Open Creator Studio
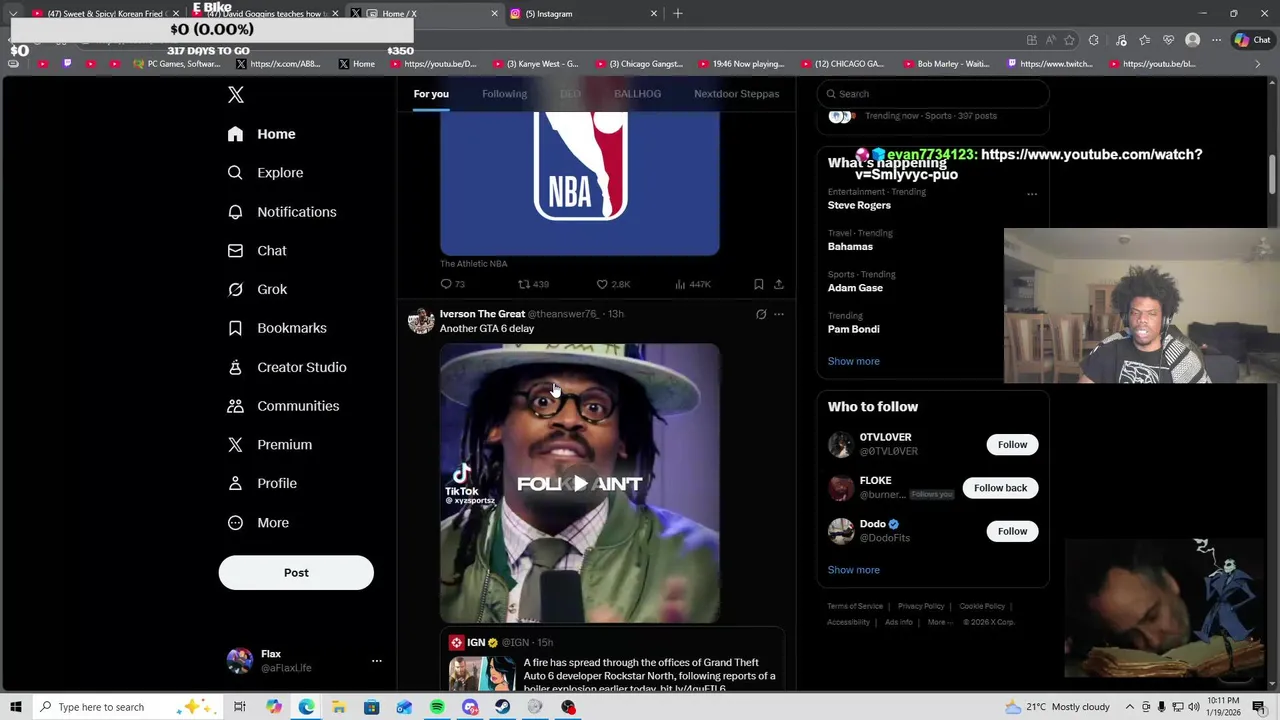The height and width of the screenshot is (720, 1280). pyautogui.click(x=286, y=367)
